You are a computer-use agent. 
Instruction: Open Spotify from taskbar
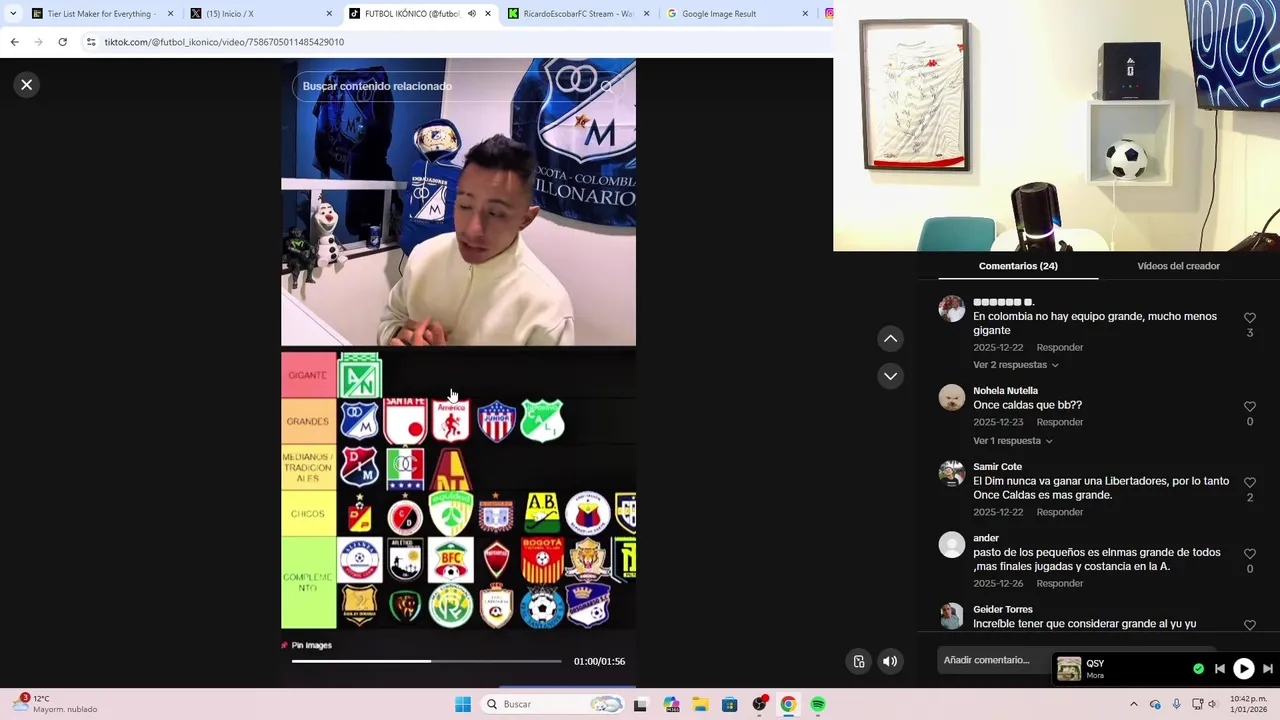[818, 705]
